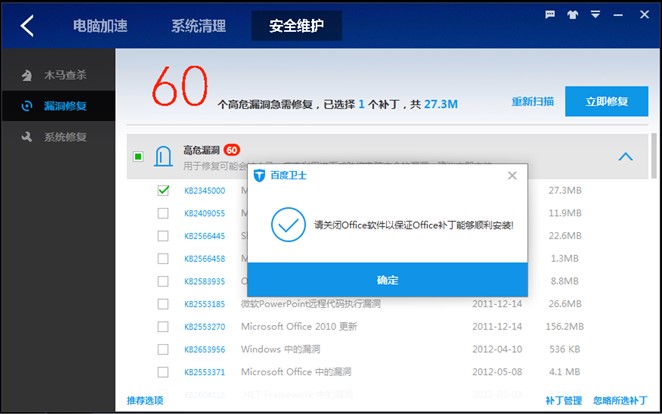Select the 微软PowerPoint远程代码执行漏洞 description
This screenshot has height=414, width=662.
[x=311, y=304]
